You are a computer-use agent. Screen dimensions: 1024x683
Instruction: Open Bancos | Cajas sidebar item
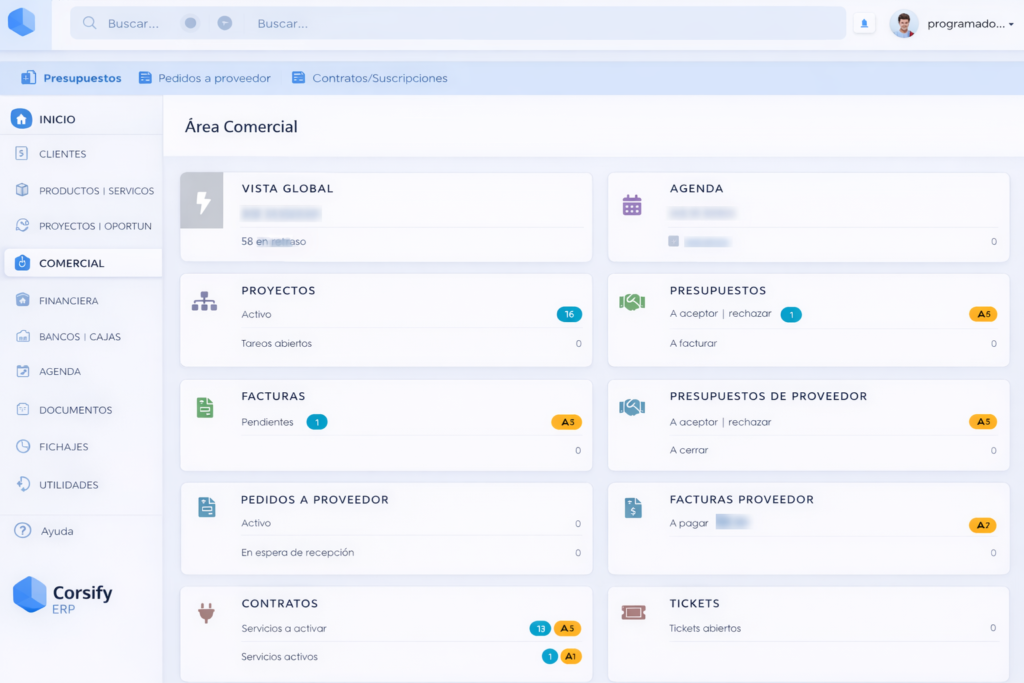pos(79,337)
